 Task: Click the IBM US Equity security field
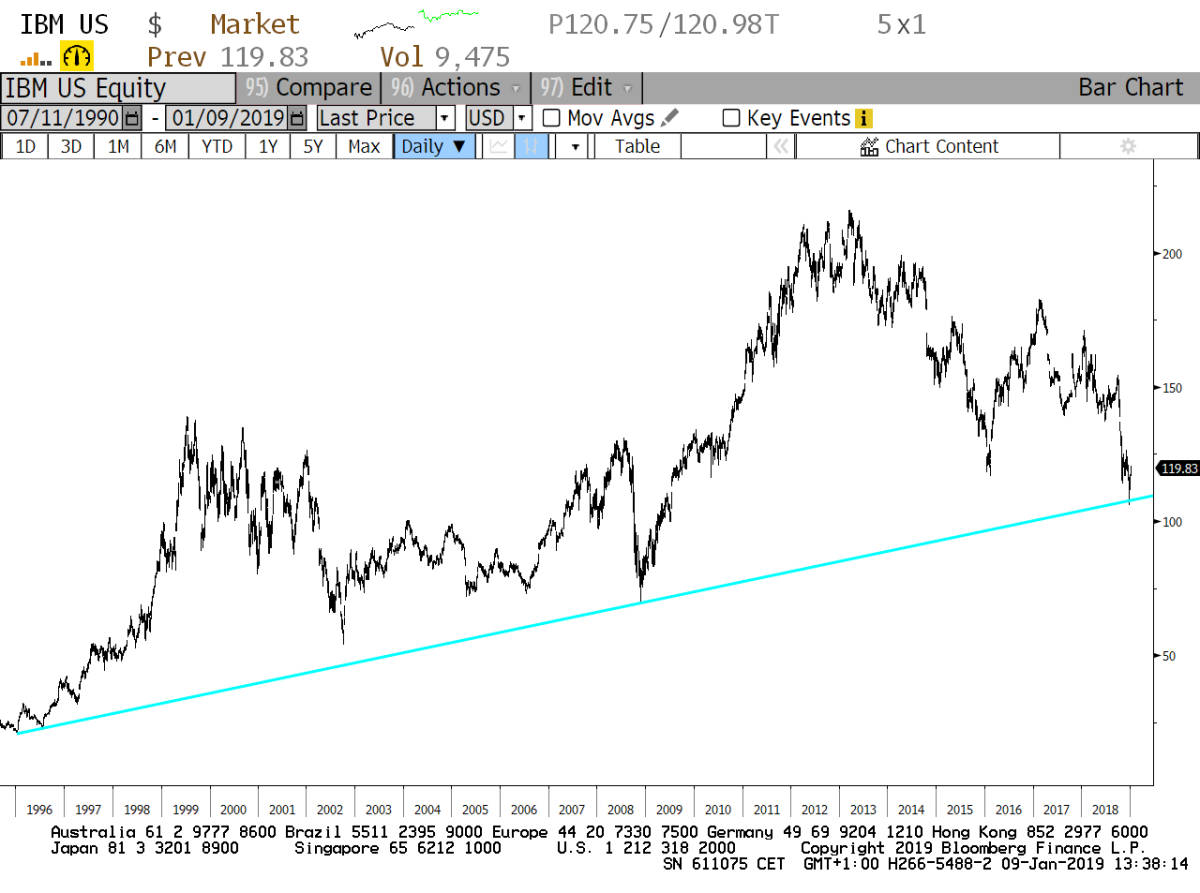pyautogui.click(x=118, y=87)
